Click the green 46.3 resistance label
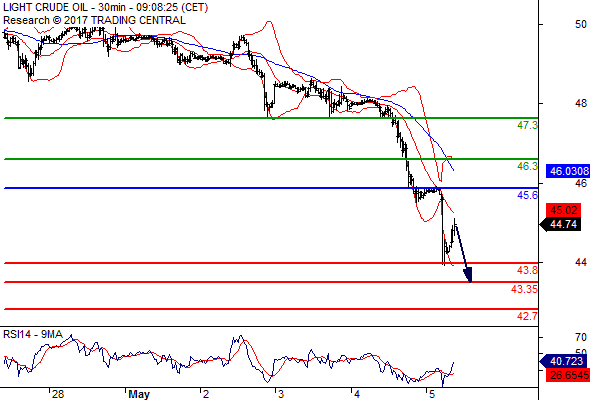 click(x=527, y=166)
